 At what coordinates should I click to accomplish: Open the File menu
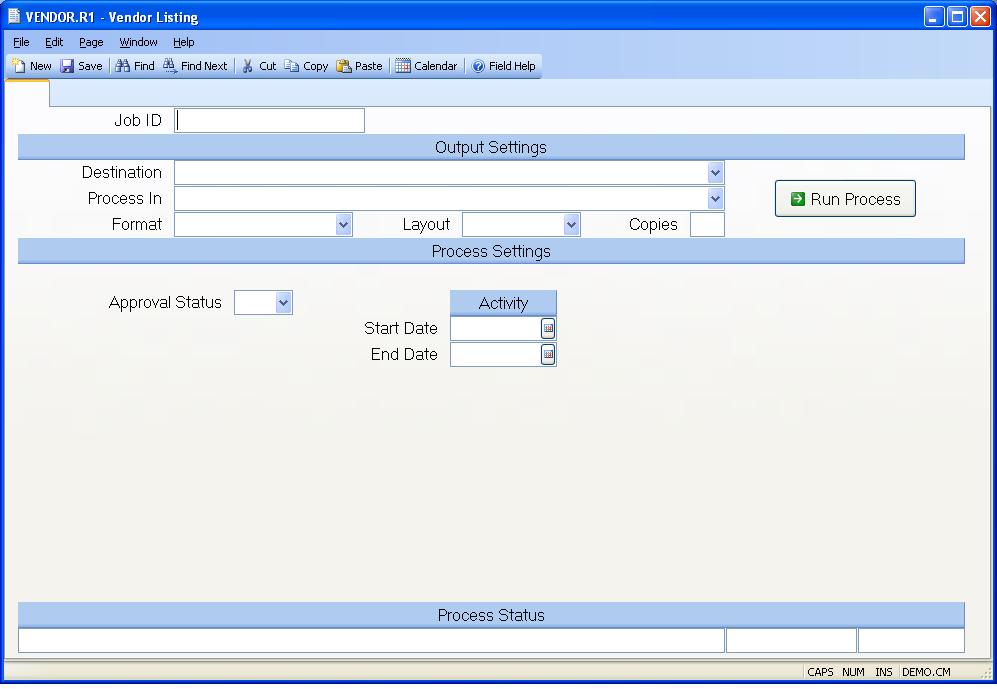tap(21, 42)
